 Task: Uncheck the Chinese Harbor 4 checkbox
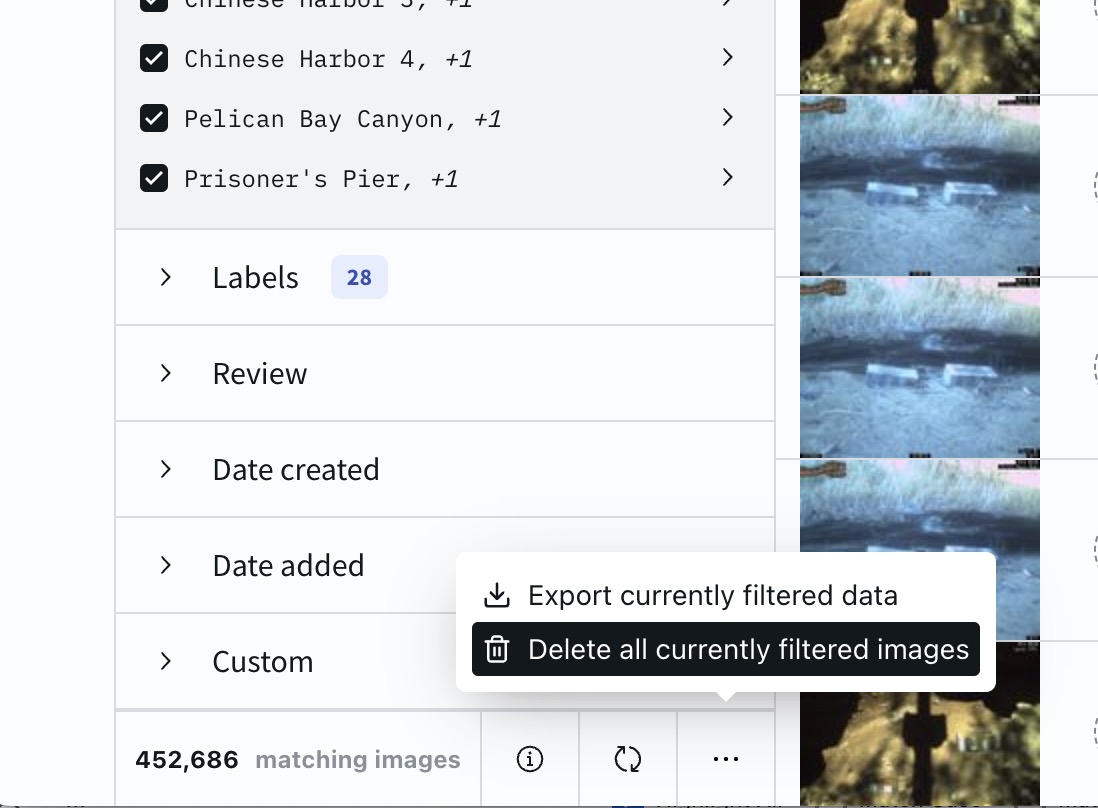[154, 59]
